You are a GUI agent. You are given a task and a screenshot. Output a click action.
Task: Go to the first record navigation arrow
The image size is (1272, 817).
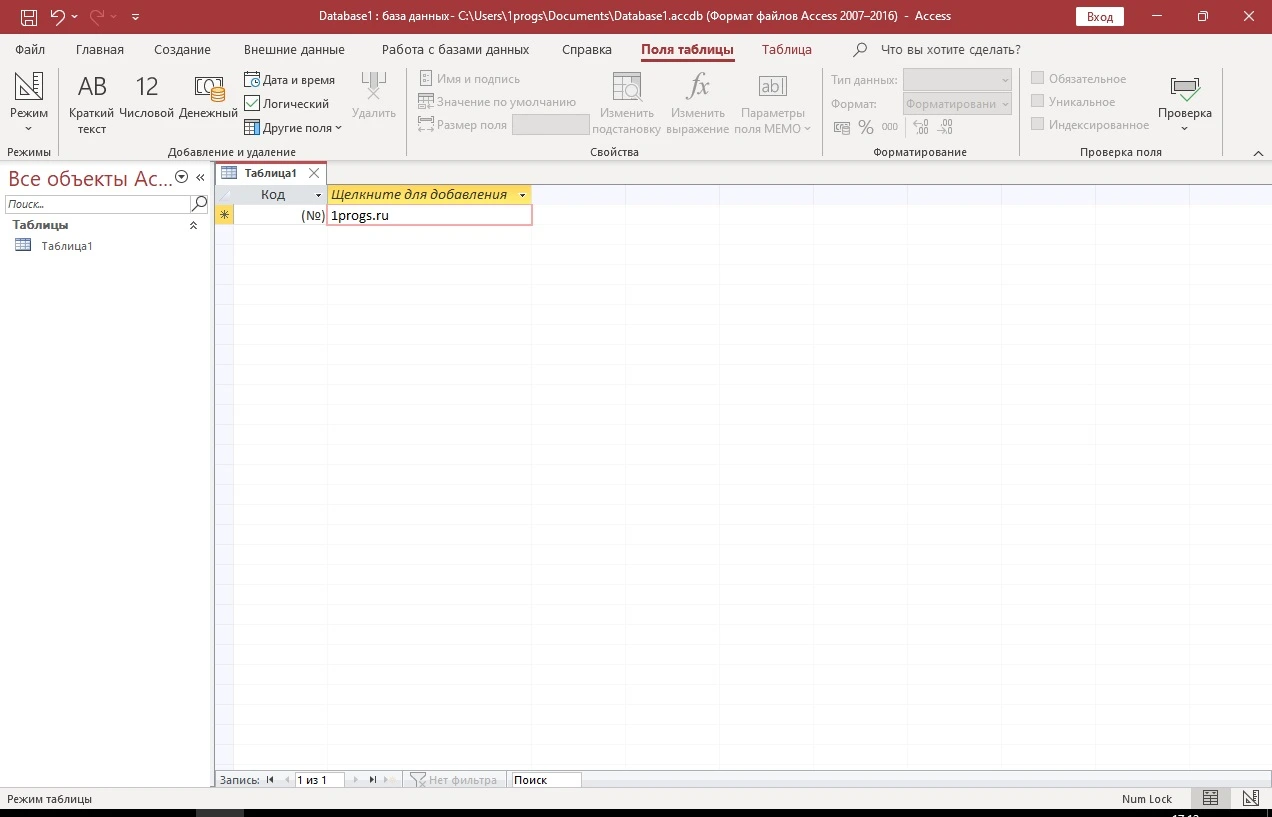[270, 780]
